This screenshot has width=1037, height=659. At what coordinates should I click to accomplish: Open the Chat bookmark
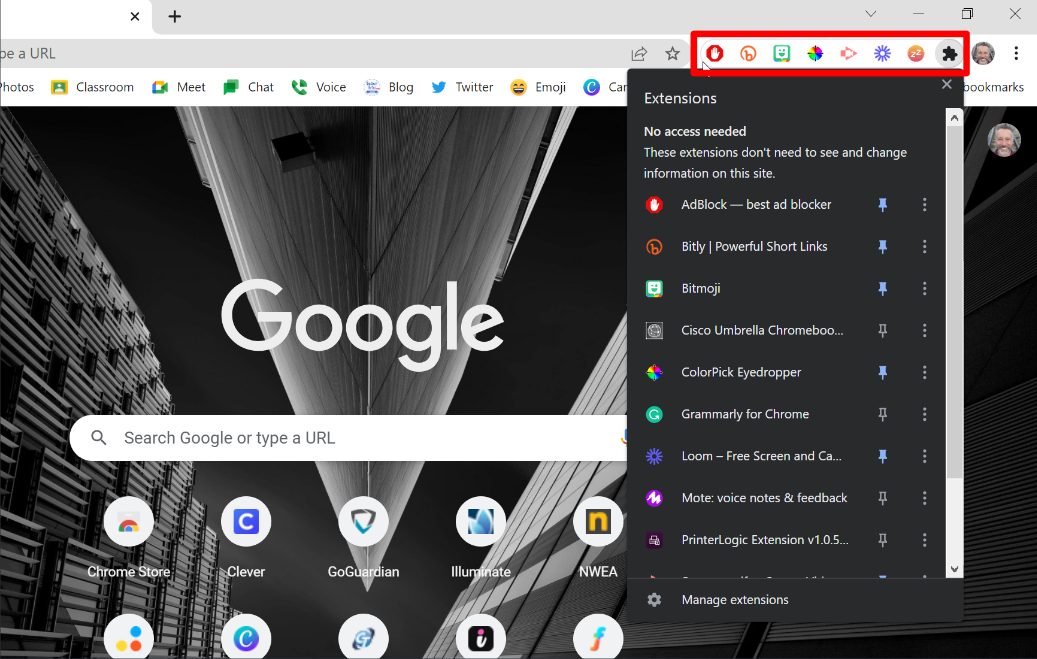coord(249,87)
